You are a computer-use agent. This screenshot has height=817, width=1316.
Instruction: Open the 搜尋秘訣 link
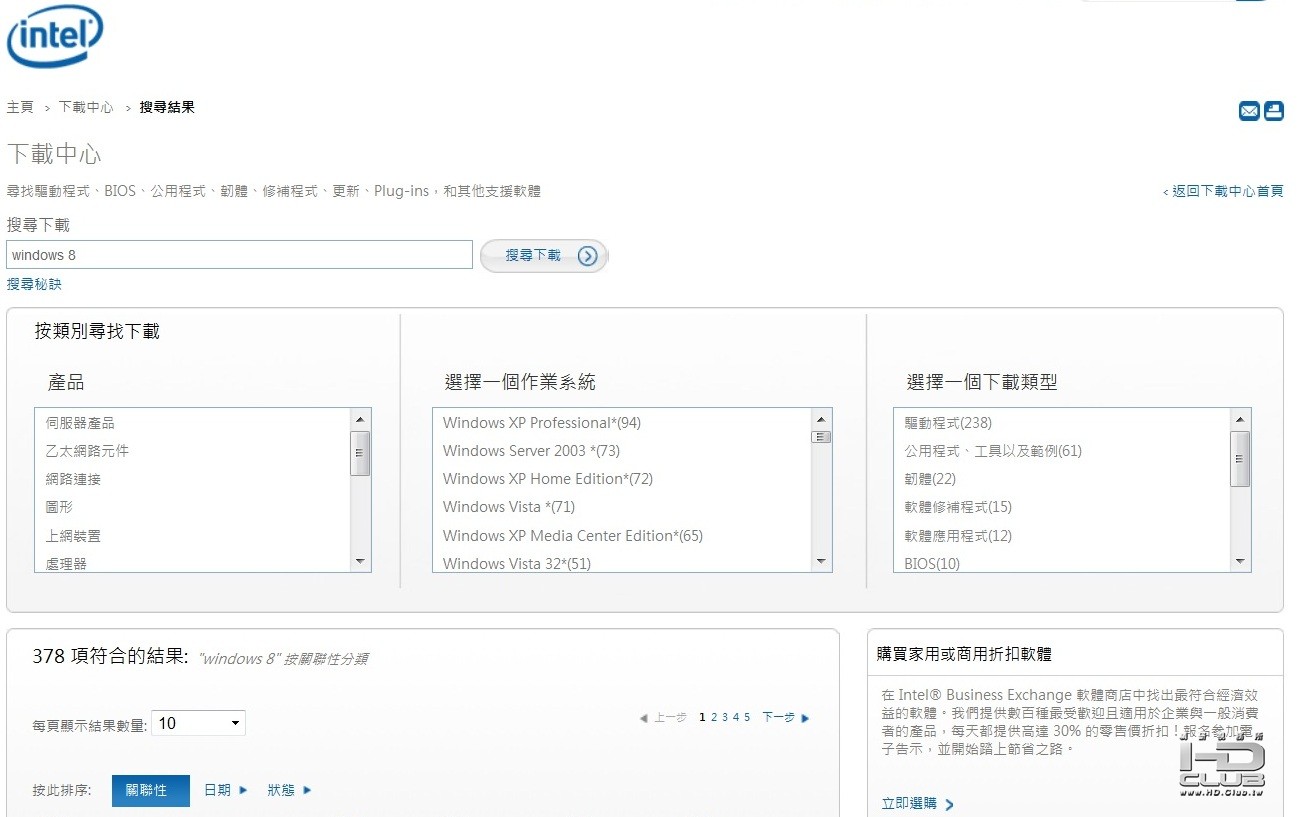tap(34, 284)
